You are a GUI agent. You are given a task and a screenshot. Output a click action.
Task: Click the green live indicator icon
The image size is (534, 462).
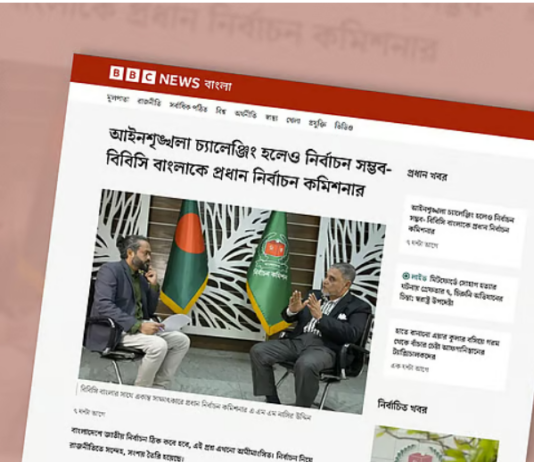pyautogui.click(x=406, y=276)
